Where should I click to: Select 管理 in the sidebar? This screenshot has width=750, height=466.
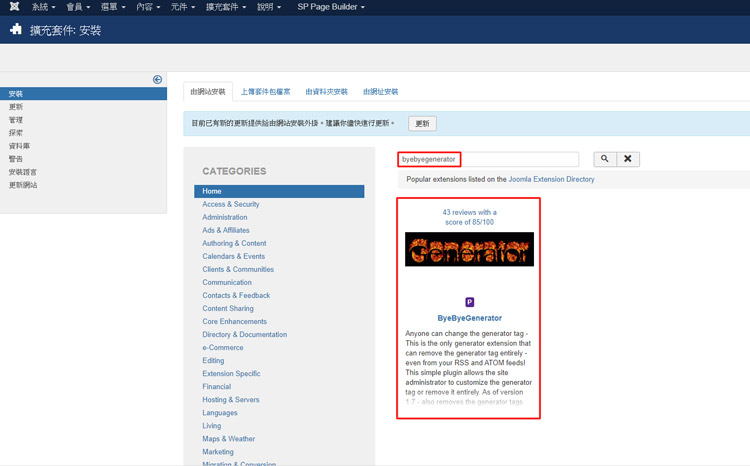point(16,120)
